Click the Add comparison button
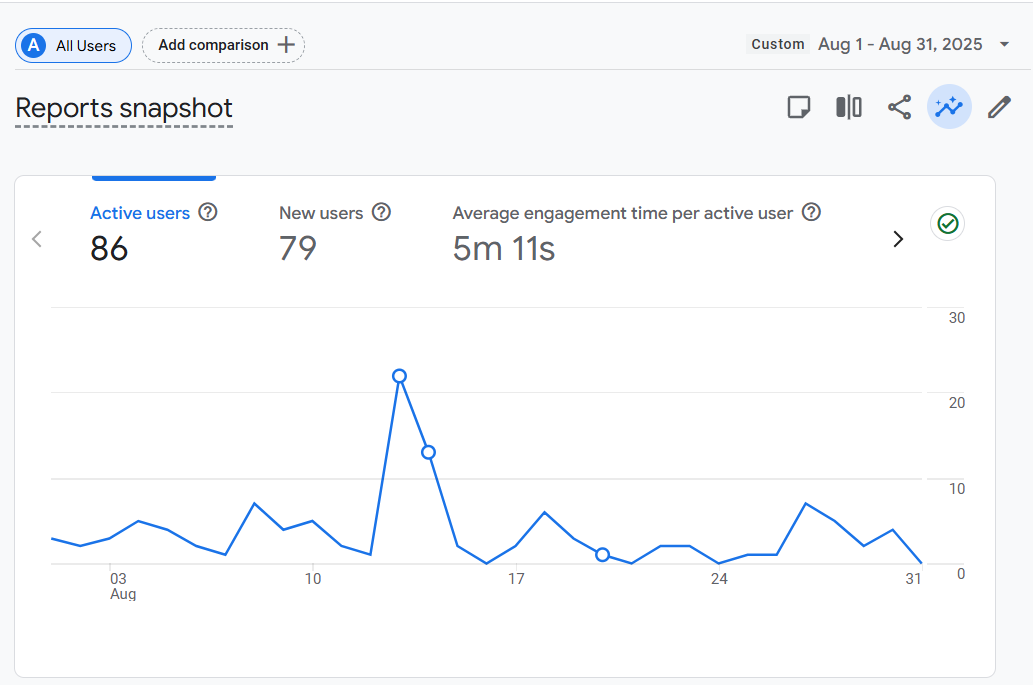 tap(224, 45)
